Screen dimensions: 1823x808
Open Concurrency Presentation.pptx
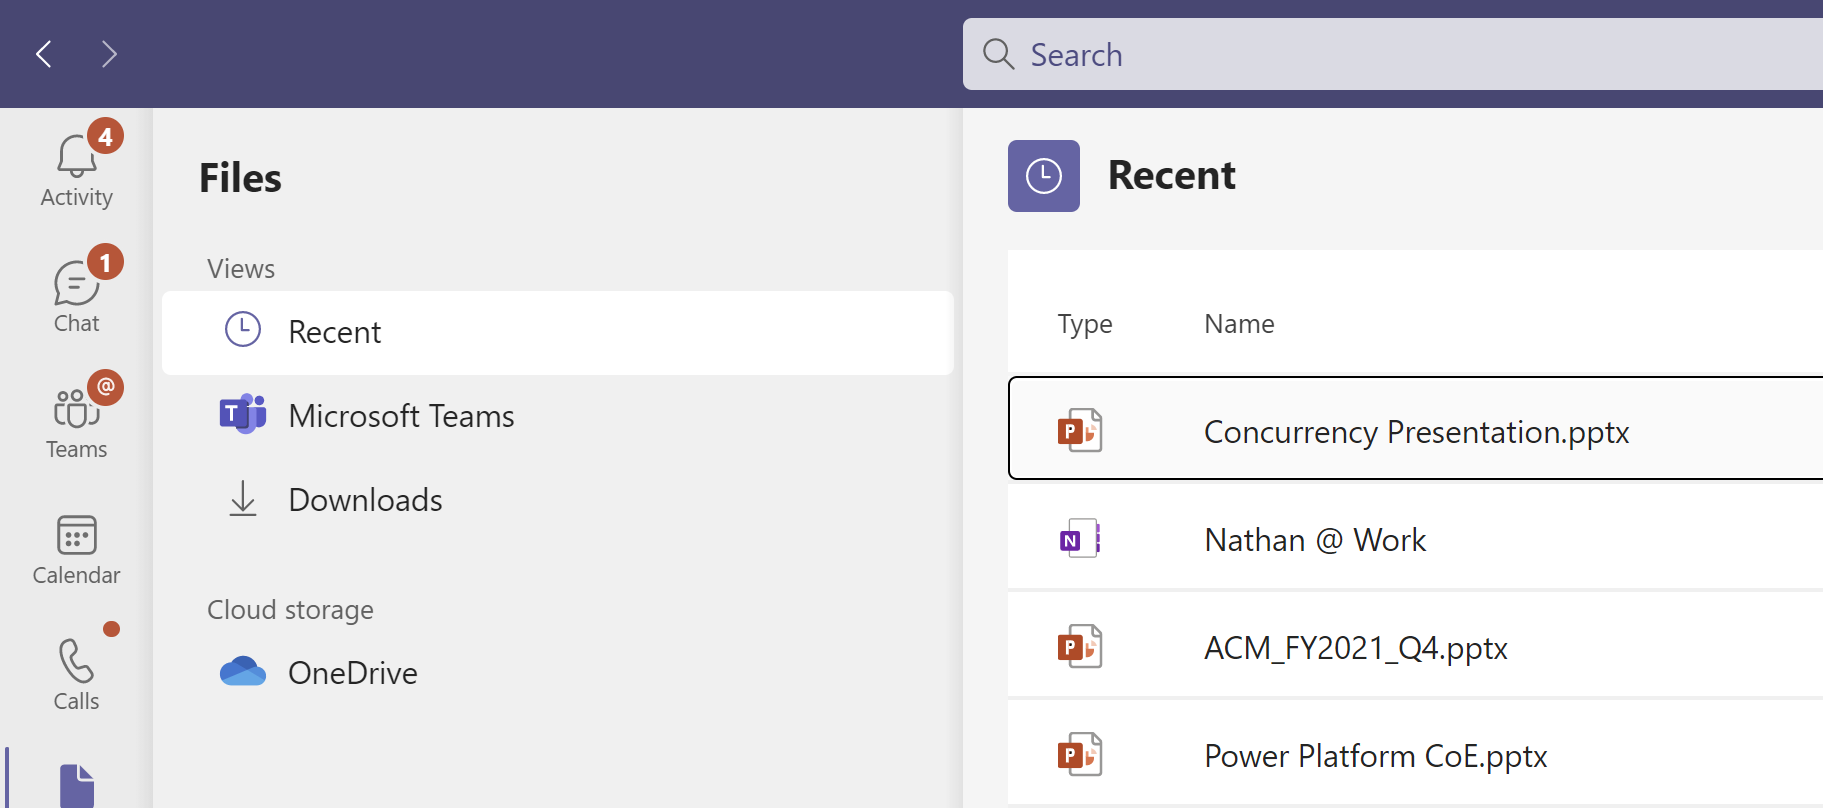coord(1416,432)
